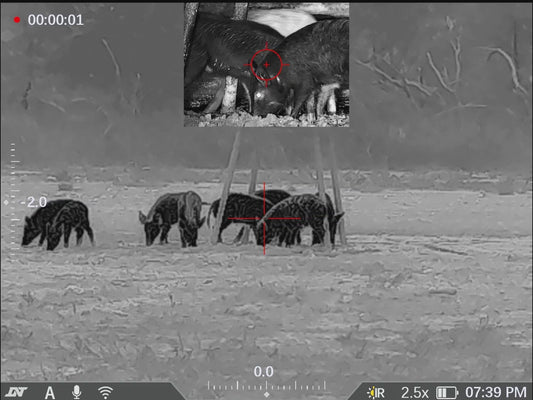Toggle the microphone icon
The width and height of the screenshot is (533, 400).
[77, 392]
